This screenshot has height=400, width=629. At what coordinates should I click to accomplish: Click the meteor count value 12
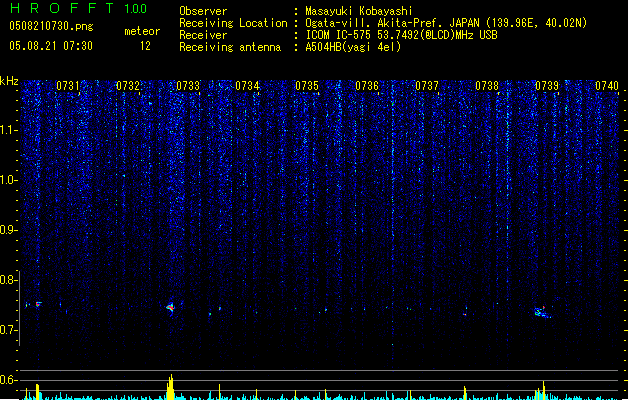145,46
